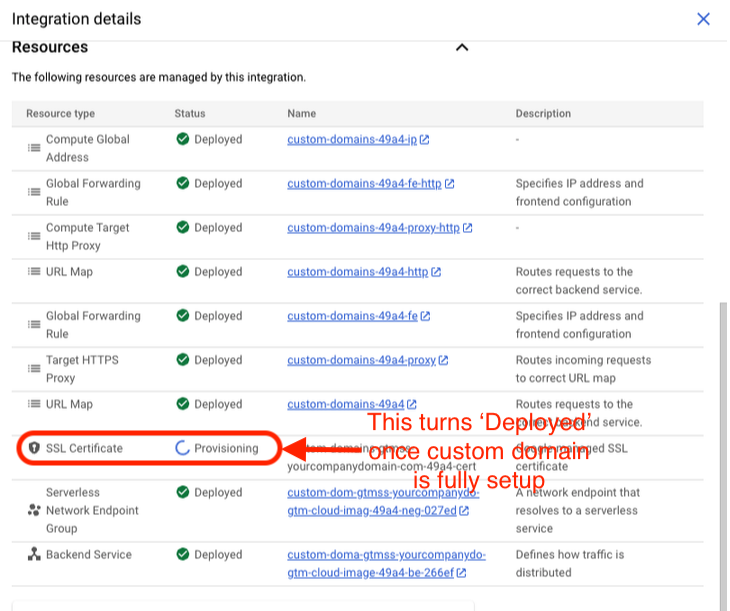The height and width of the screenshot is (611, 730).
Task: Open custom-domains-49a4-fe-http link
Action: coord(364,184)
